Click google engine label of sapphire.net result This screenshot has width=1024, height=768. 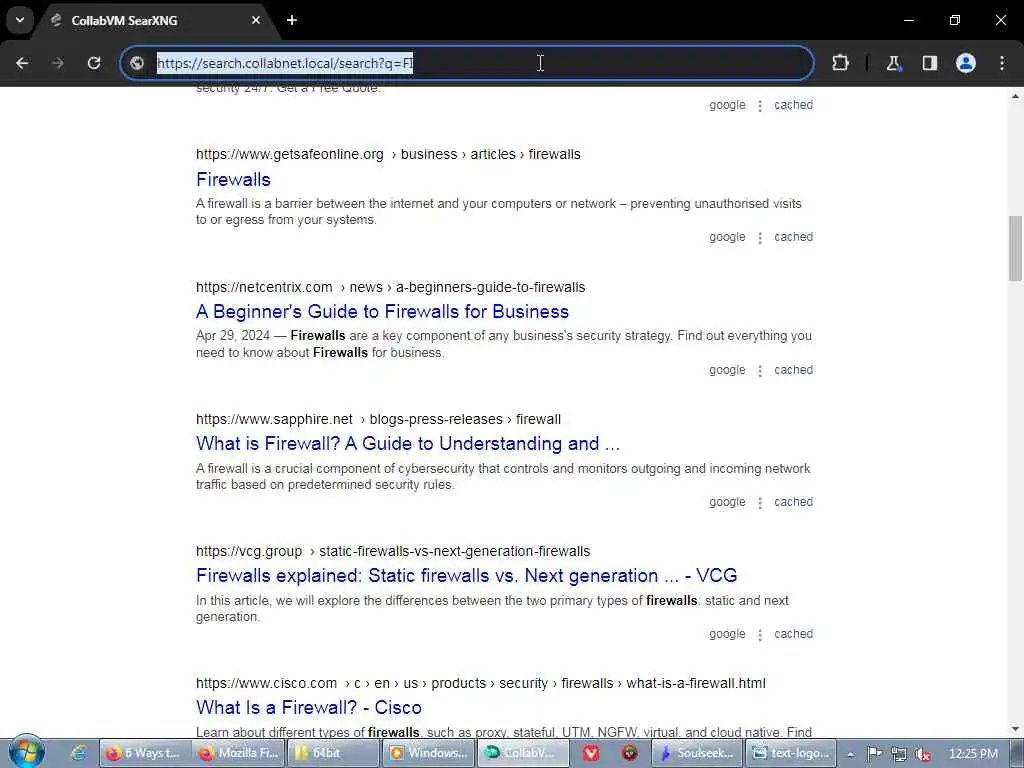[727, 502]
